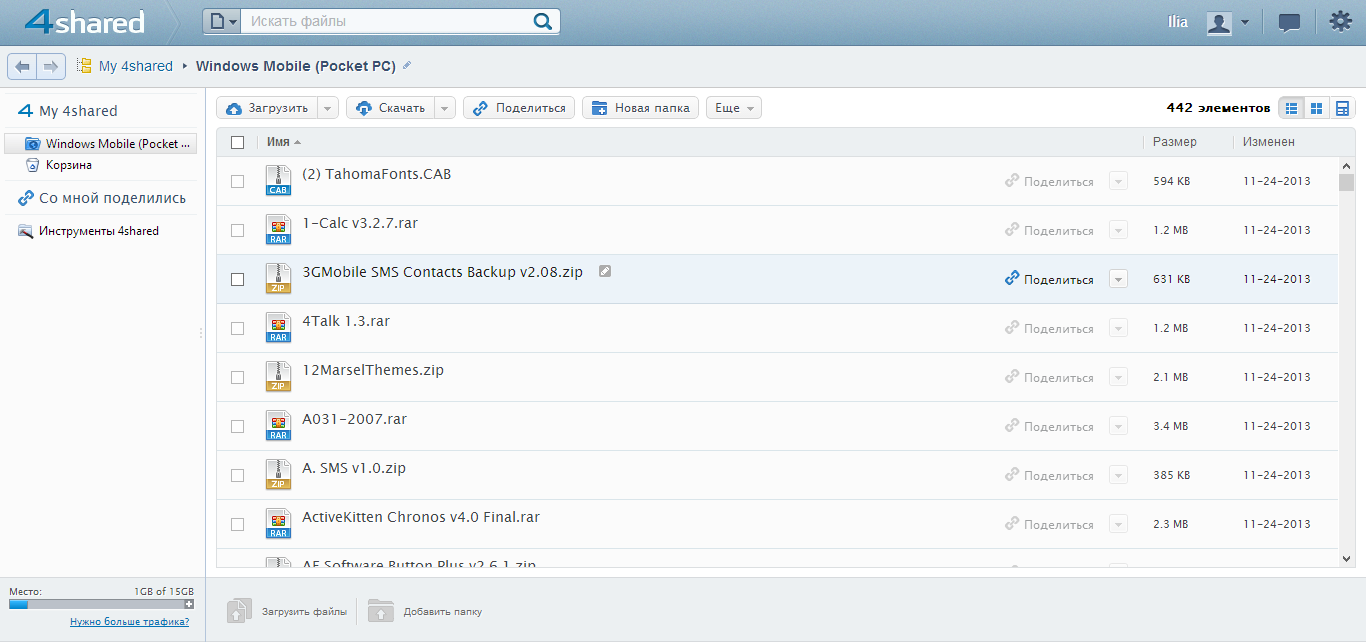Open share dropdown for (2) TahomaFonts.CAB
The height and width of the screenshot is (642, 1366).
[x=1118, y=182]
